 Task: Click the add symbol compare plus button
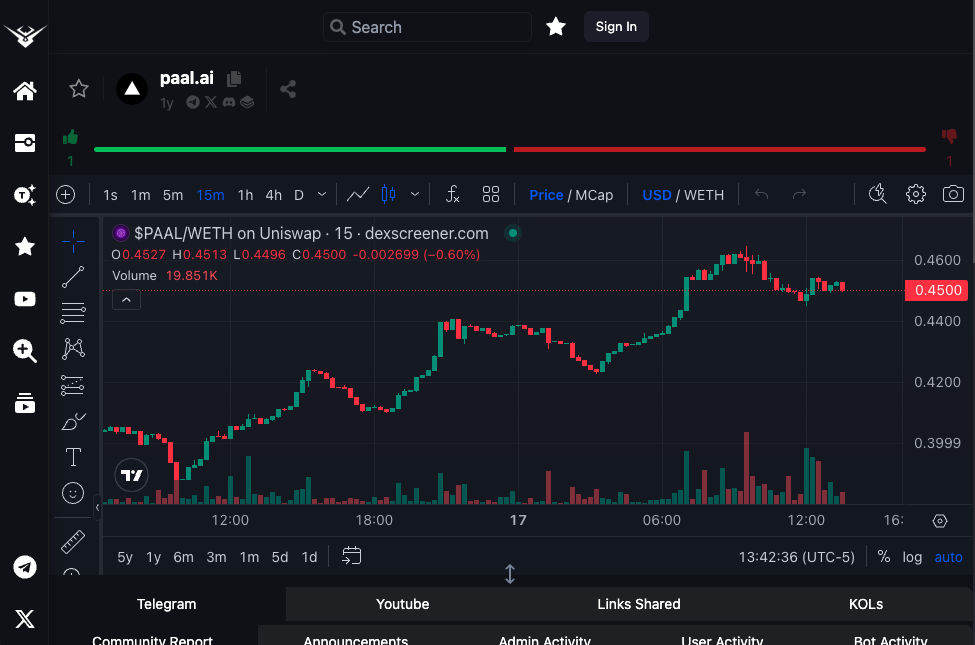click(65, 195)
